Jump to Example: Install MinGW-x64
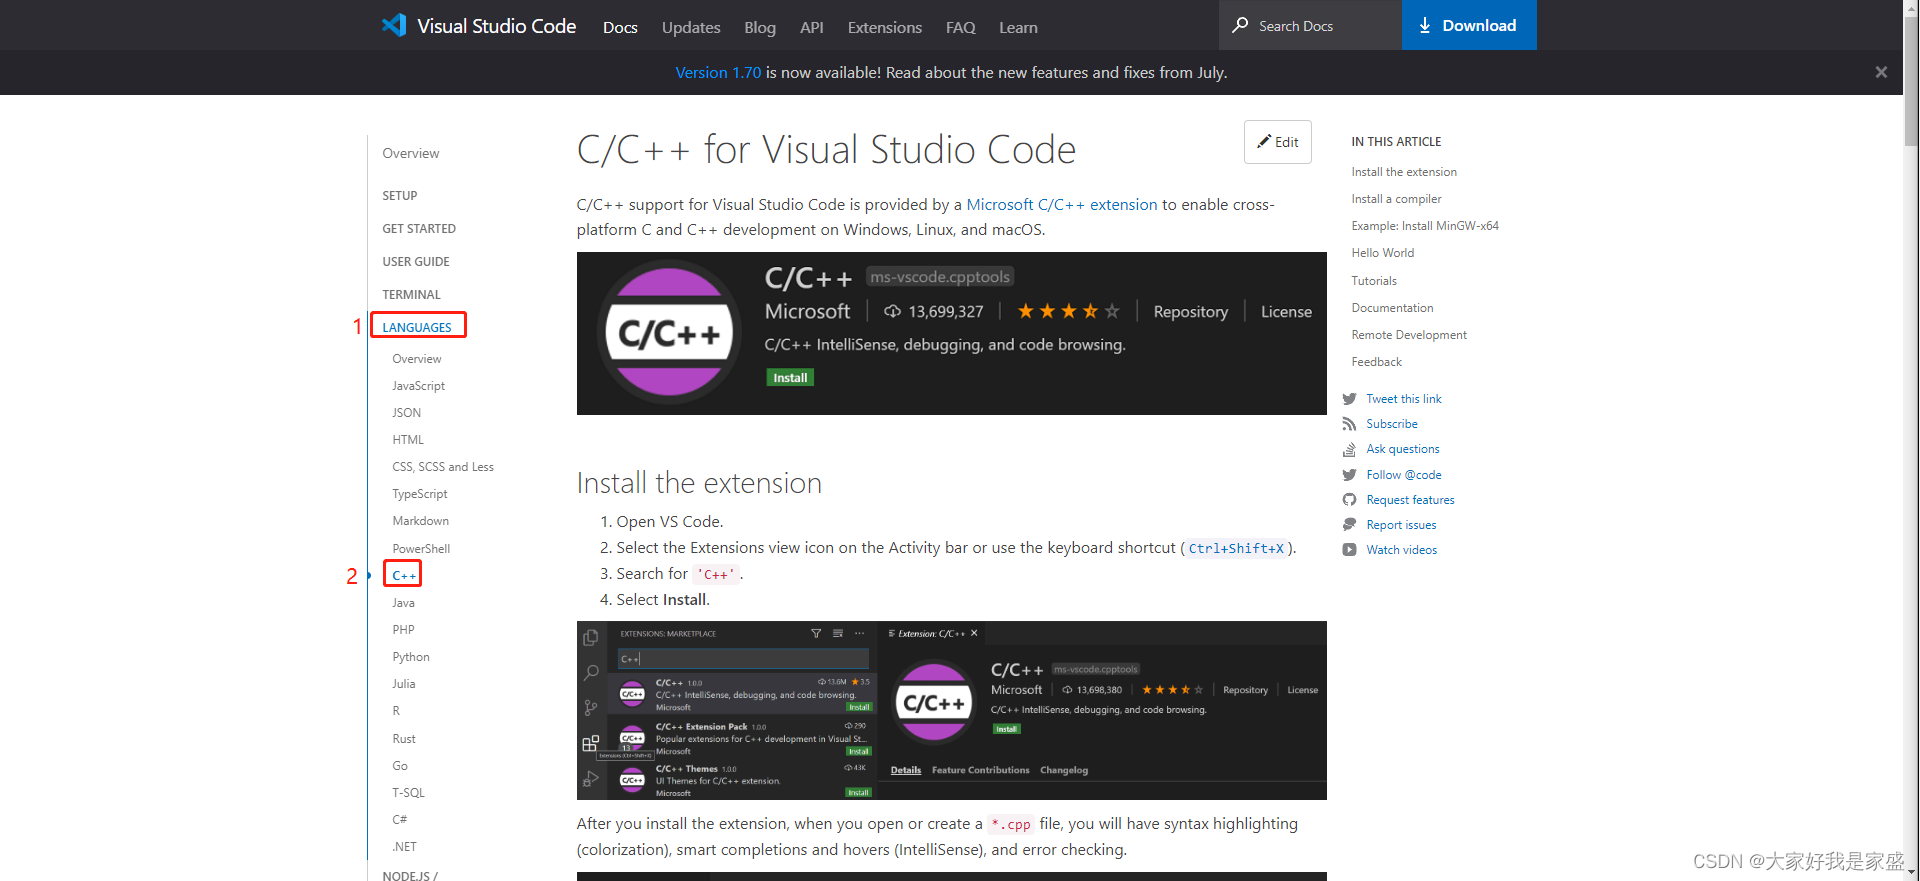1920x881 pixels. coord(1425,226)
